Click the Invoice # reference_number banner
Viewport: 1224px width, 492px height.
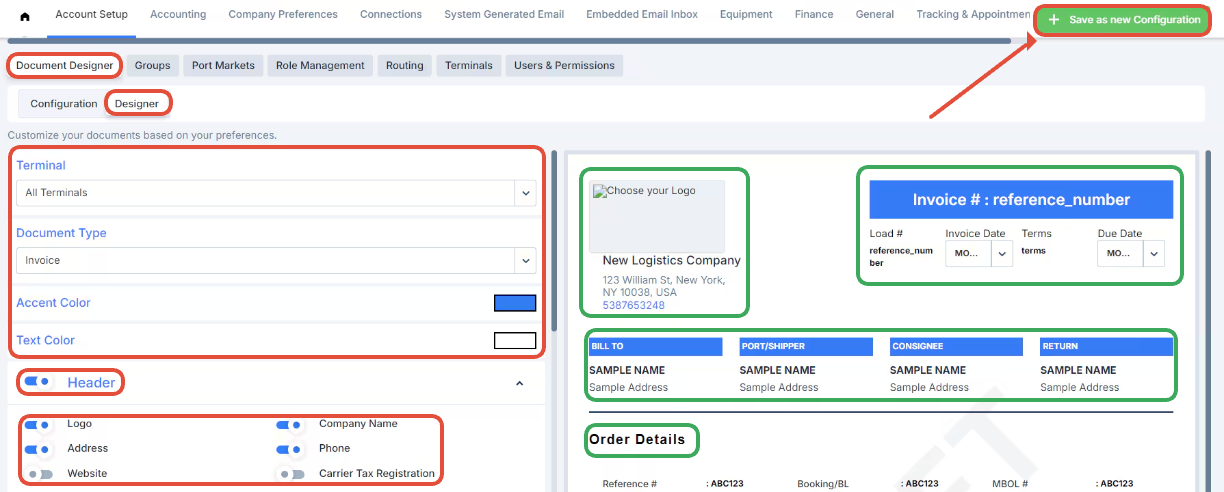pos(1021,199)
